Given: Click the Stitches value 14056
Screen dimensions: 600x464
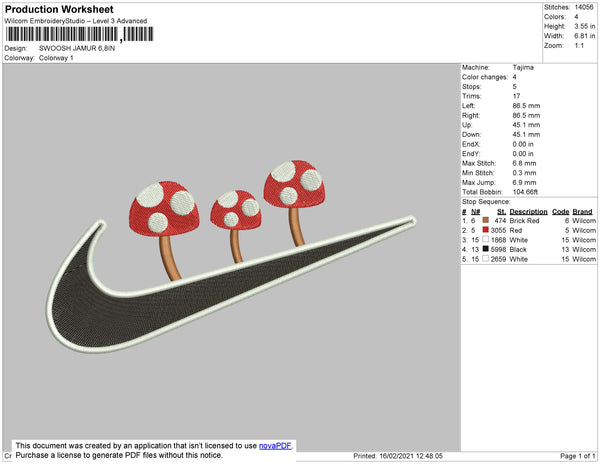Looking at the screenshot, I should (584, 7).
